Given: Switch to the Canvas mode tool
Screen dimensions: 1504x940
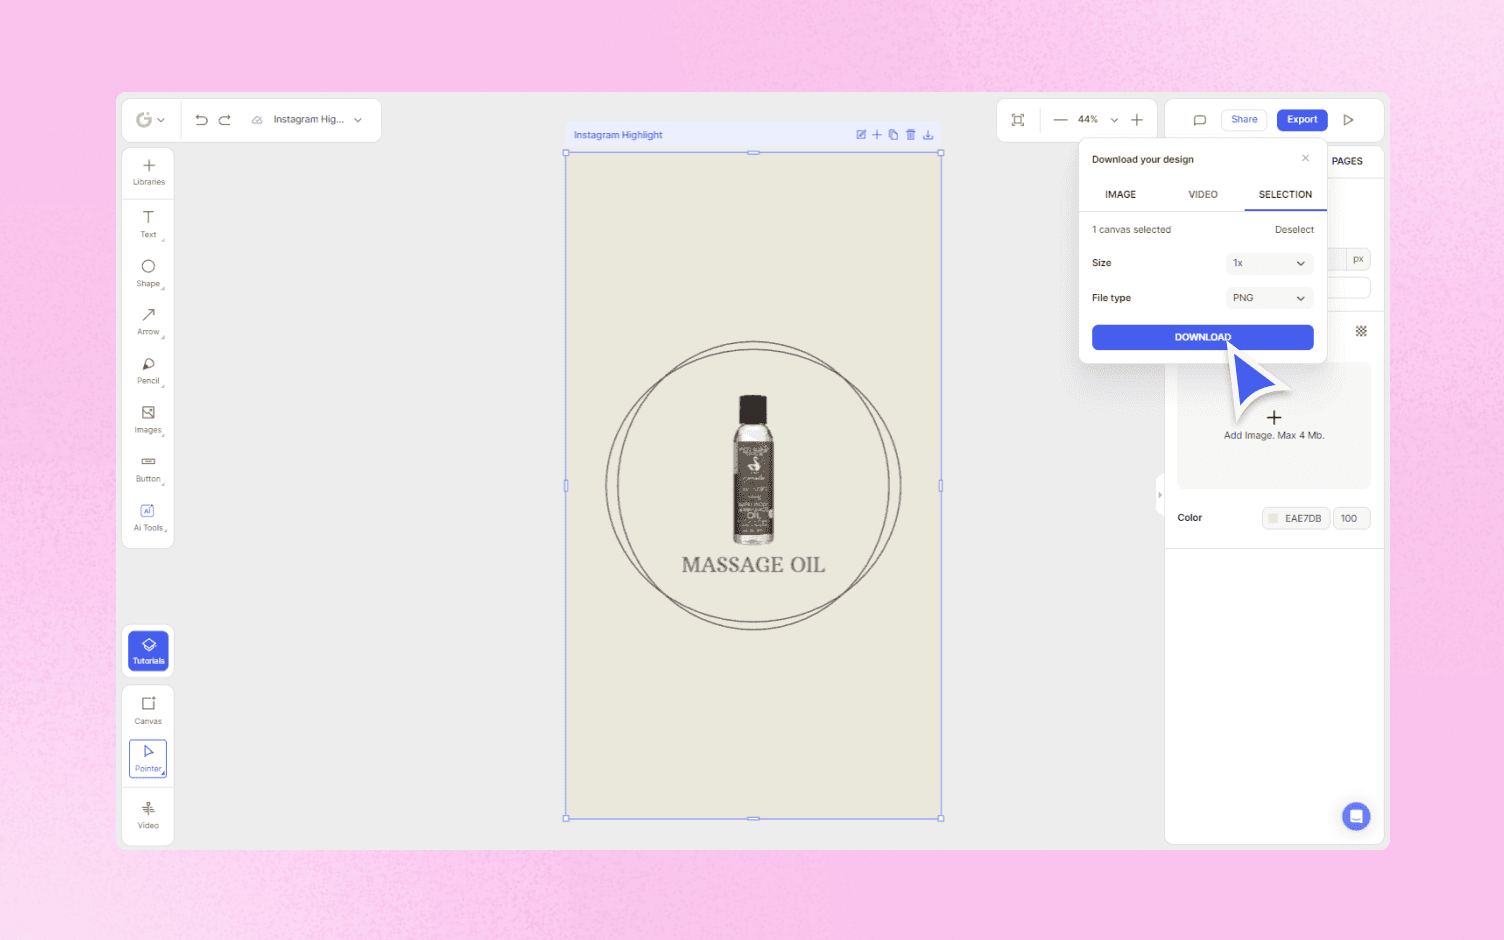Looking at the screenshot, I should [148, 708].
